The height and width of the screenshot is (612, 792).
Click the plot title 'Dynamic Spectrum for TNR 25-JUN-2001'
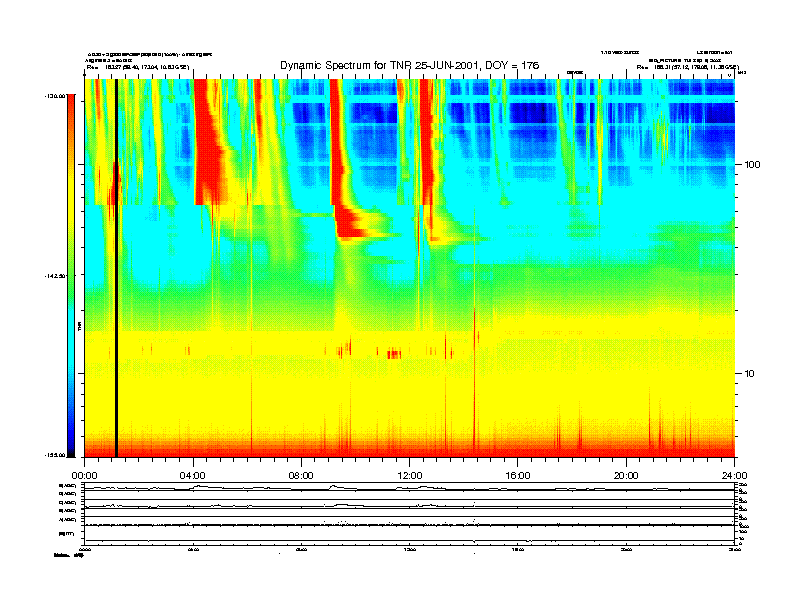point(410,65)
